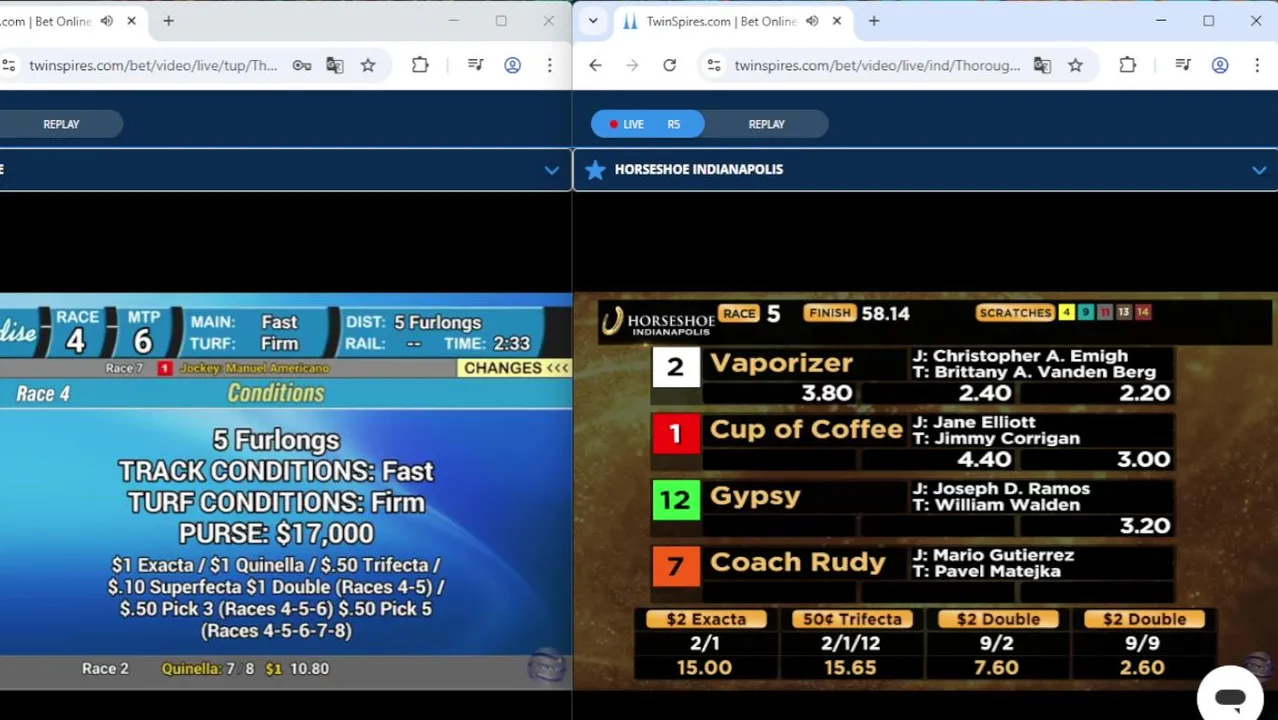1278x720 pixels.
Task: Click the $2 Exacta payout label
Action: 706,619
